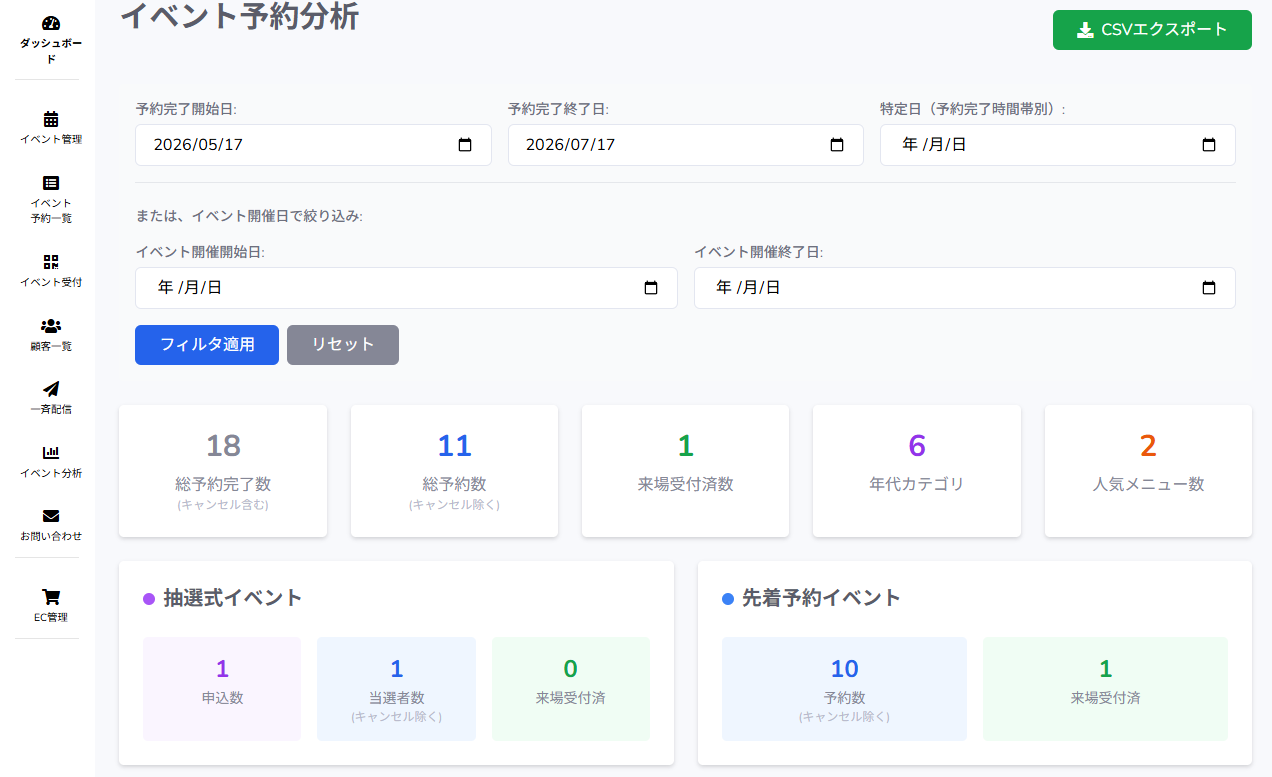Focus the 特定日 empty date field
Image resolution: width=1272 pixels, height=777 pixels.
(1057, 145)
